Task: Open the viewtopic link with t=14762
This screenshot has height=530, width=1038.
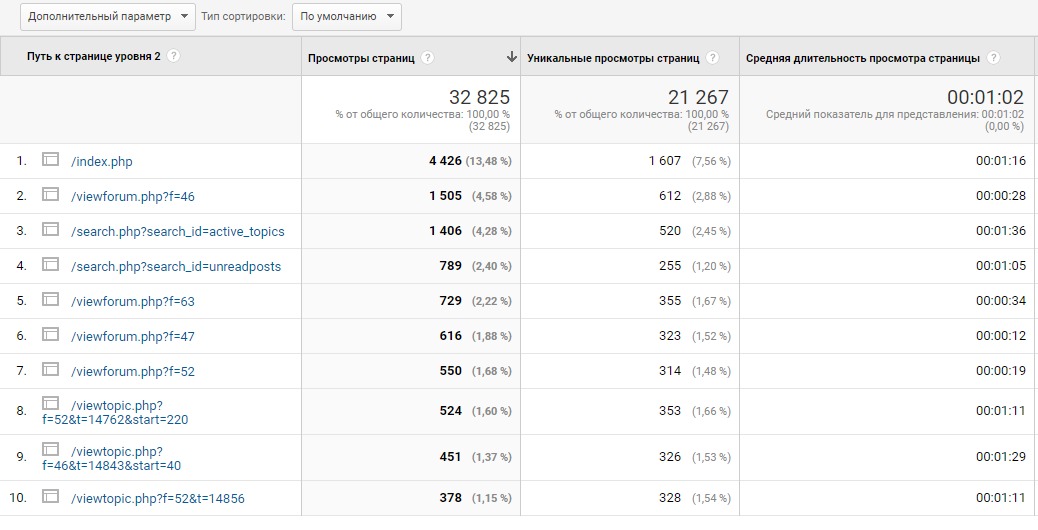Action: (115, 419)
